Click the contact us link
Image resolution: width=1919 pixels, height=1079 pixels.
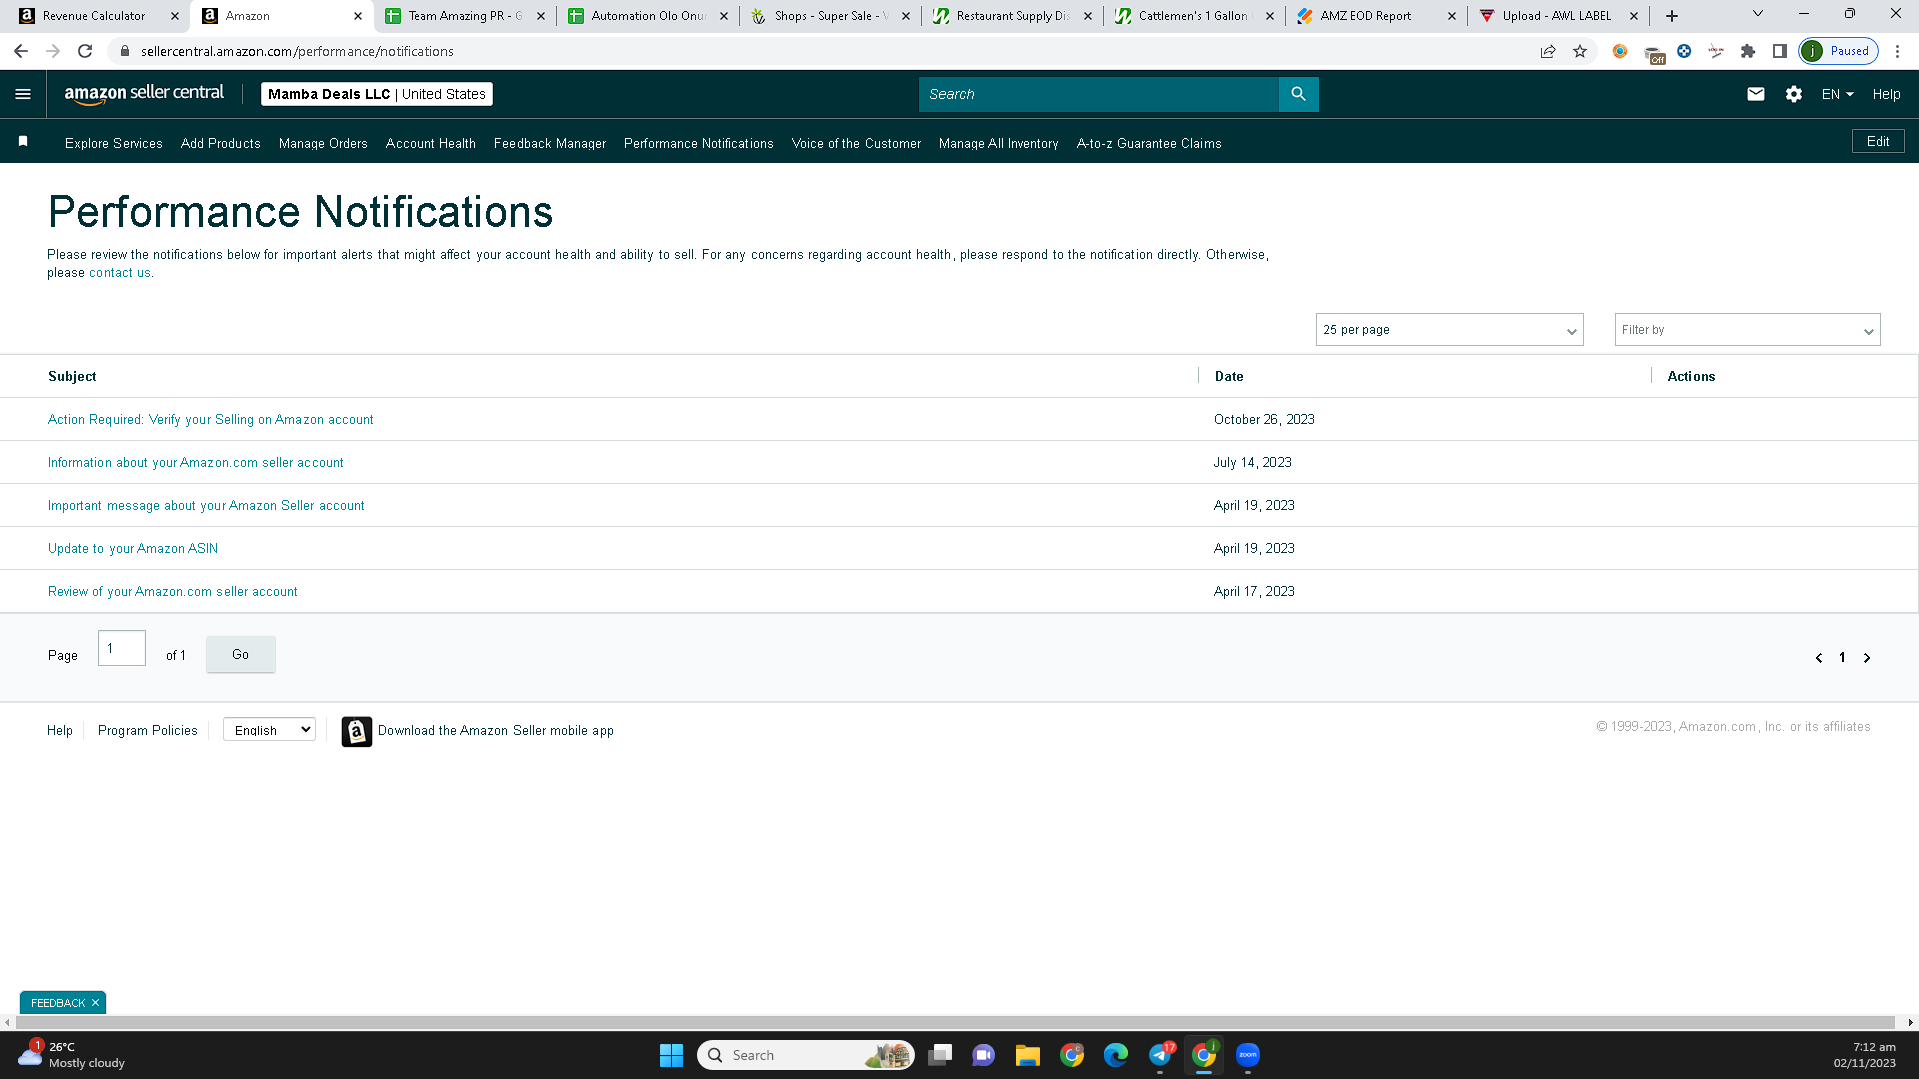tap(120, 273)
